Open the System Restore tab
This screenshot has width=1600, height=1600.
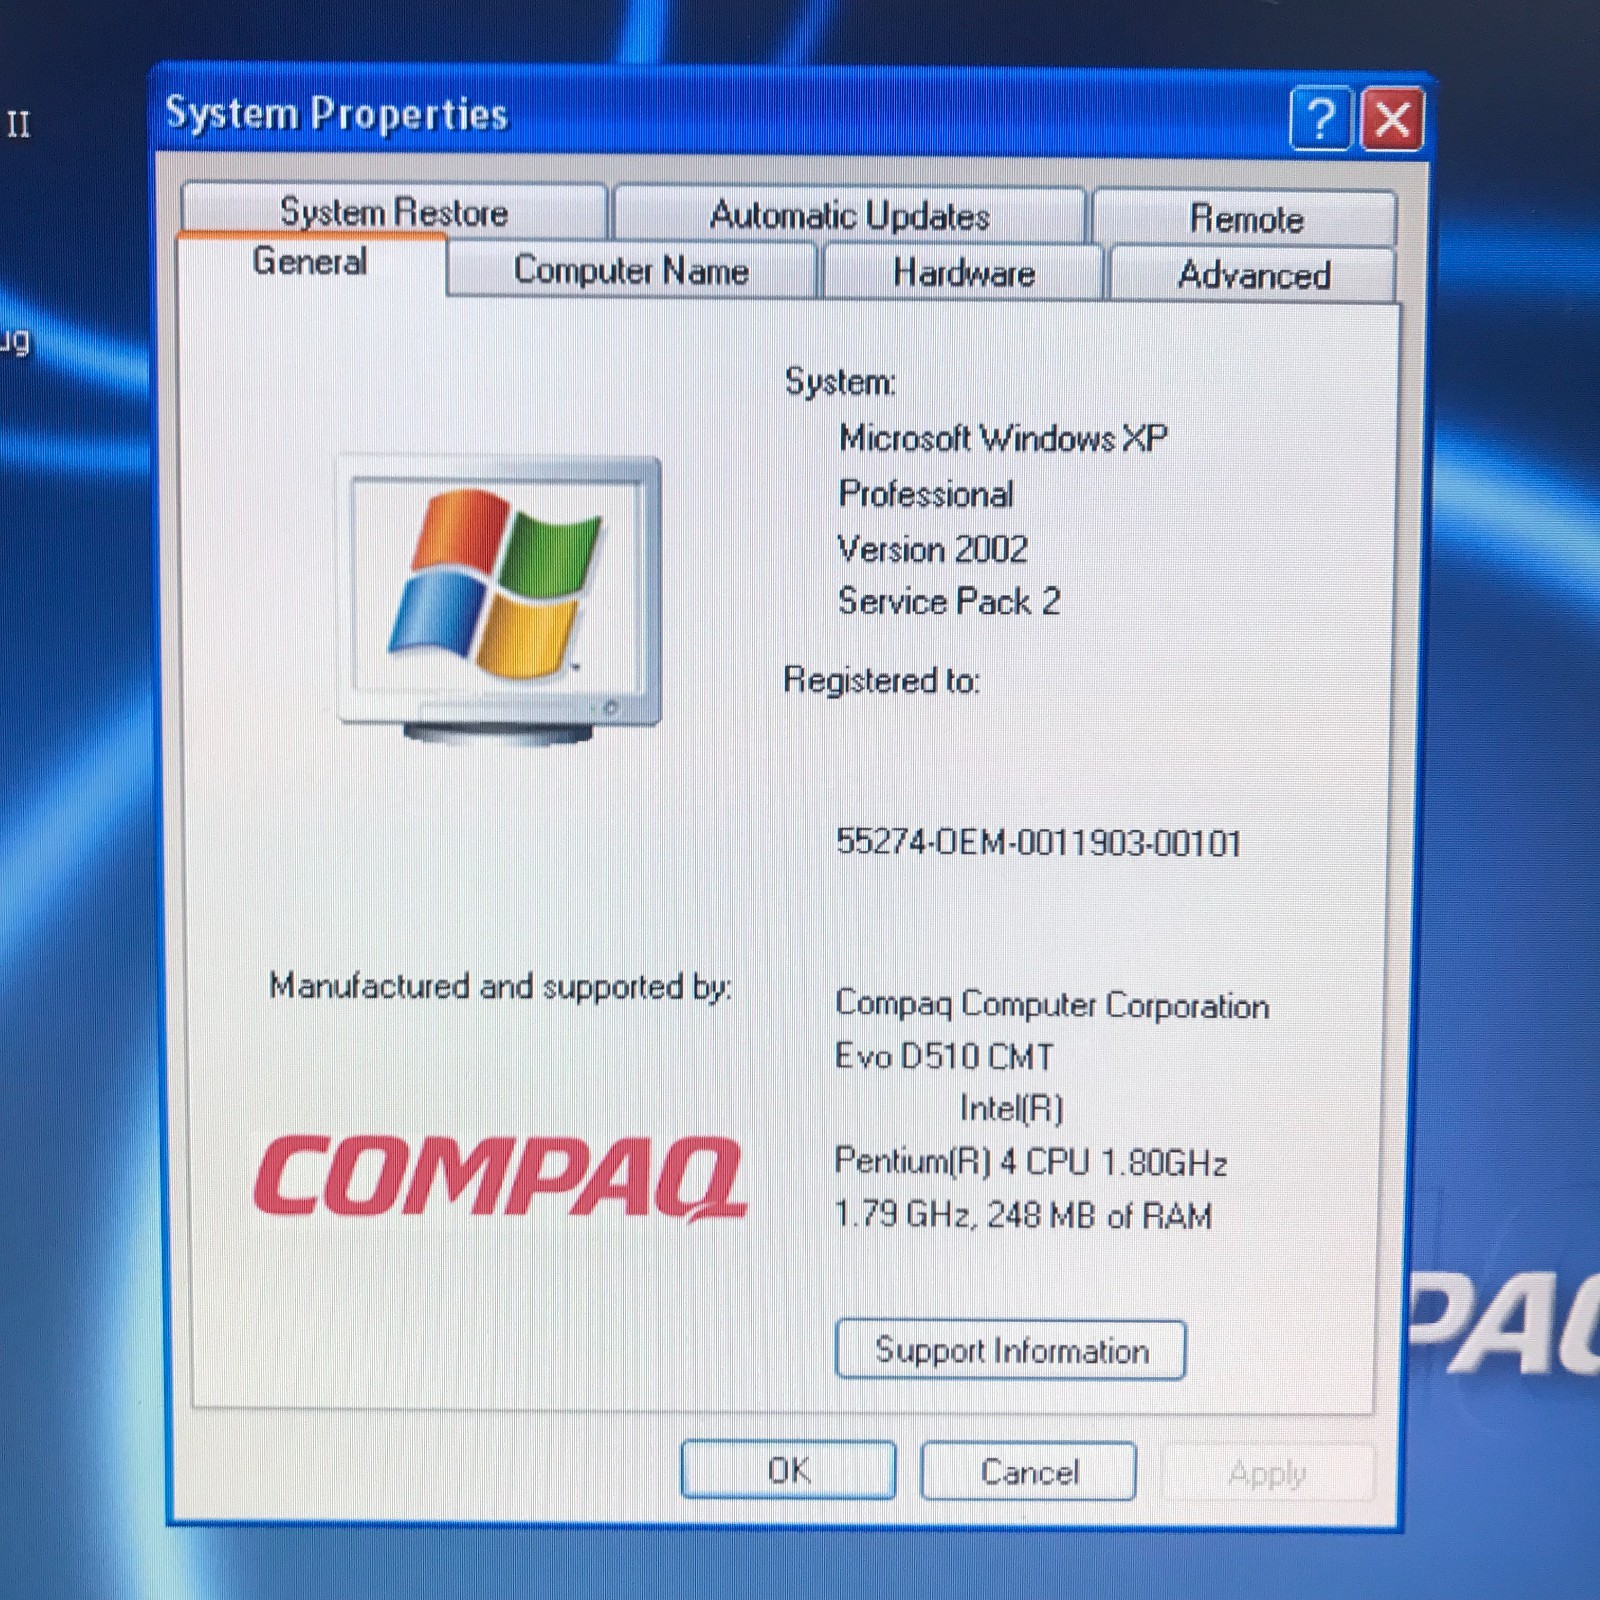394,211
